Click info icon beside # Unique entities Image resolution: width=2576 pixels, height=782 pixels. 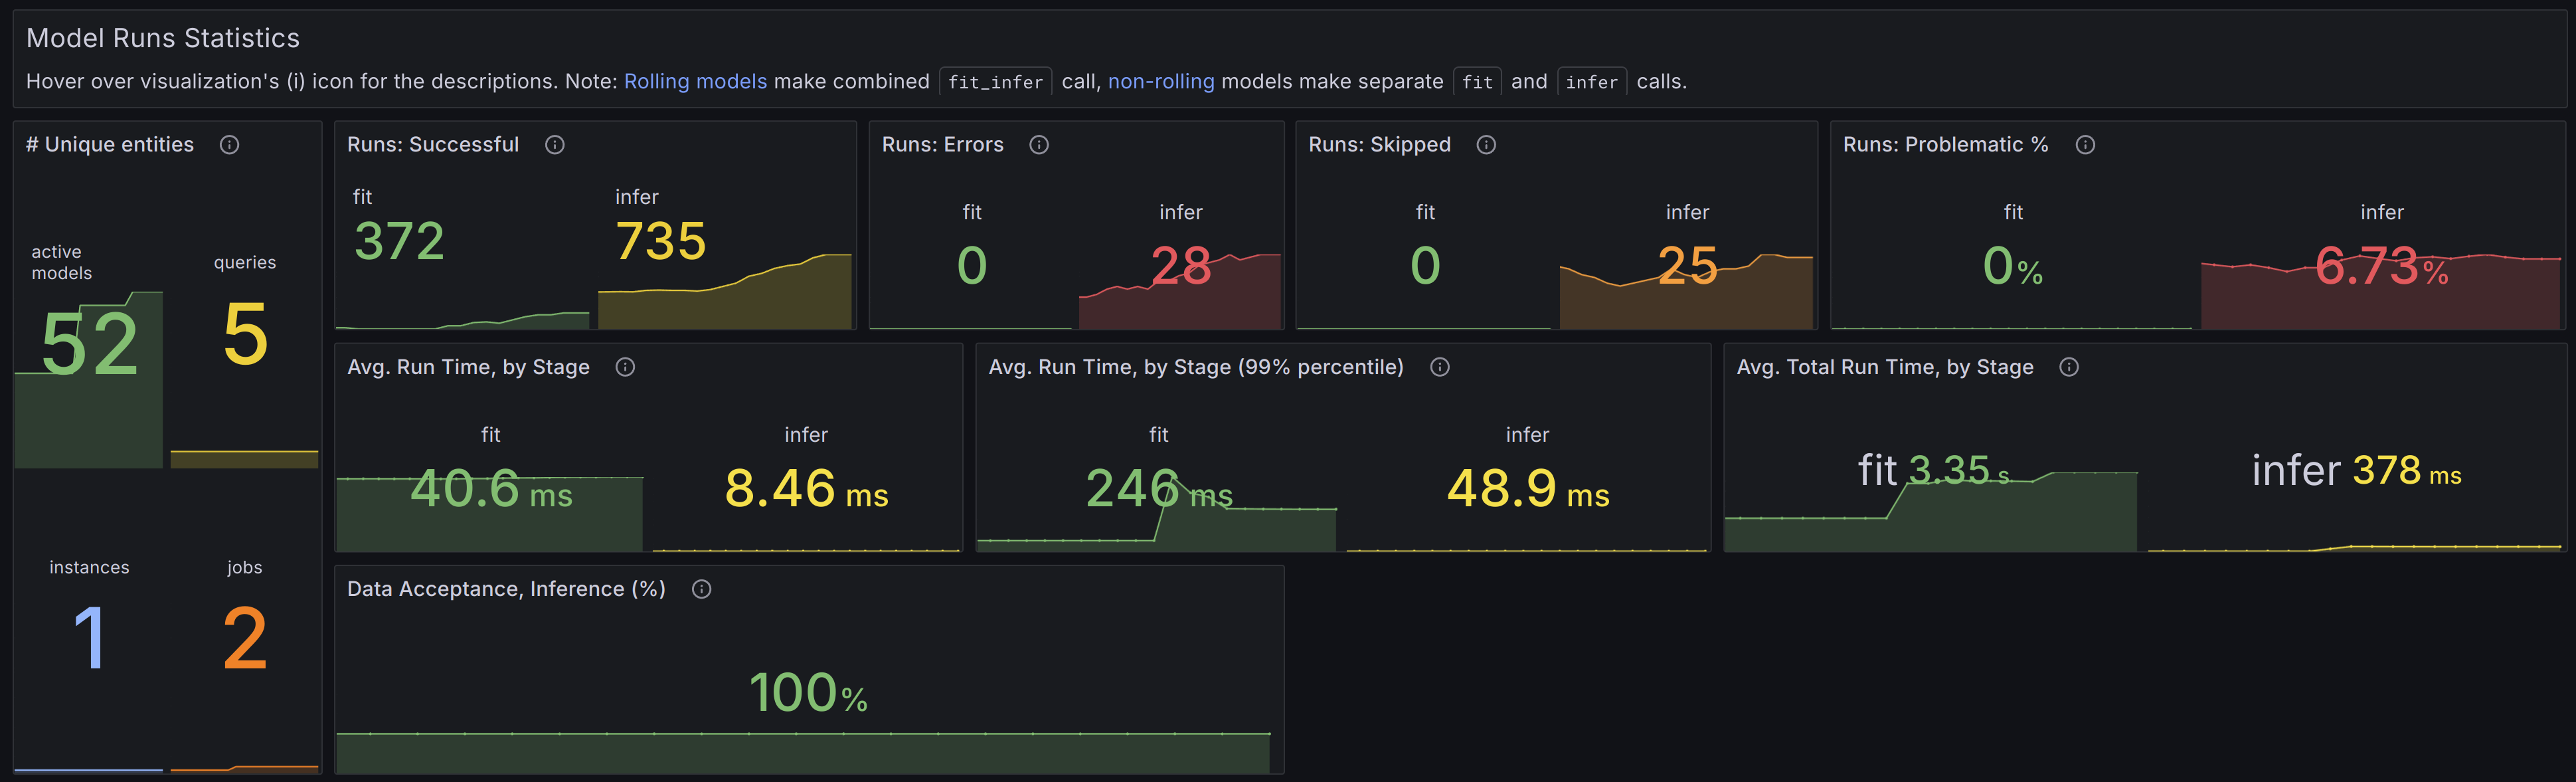pos(229,145)
